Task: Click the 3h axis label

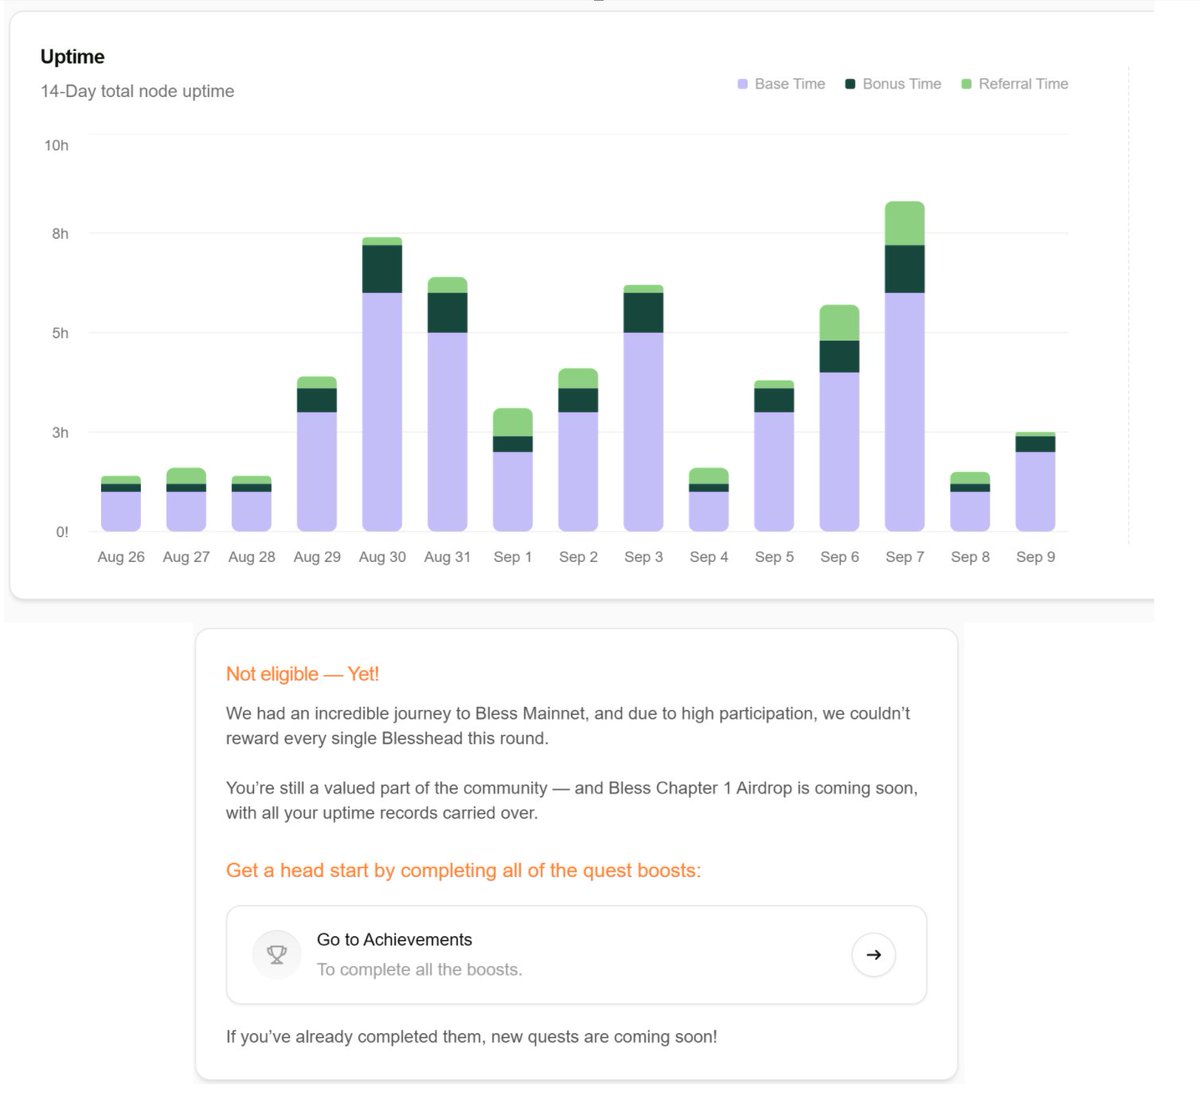Action: [60, 432]
